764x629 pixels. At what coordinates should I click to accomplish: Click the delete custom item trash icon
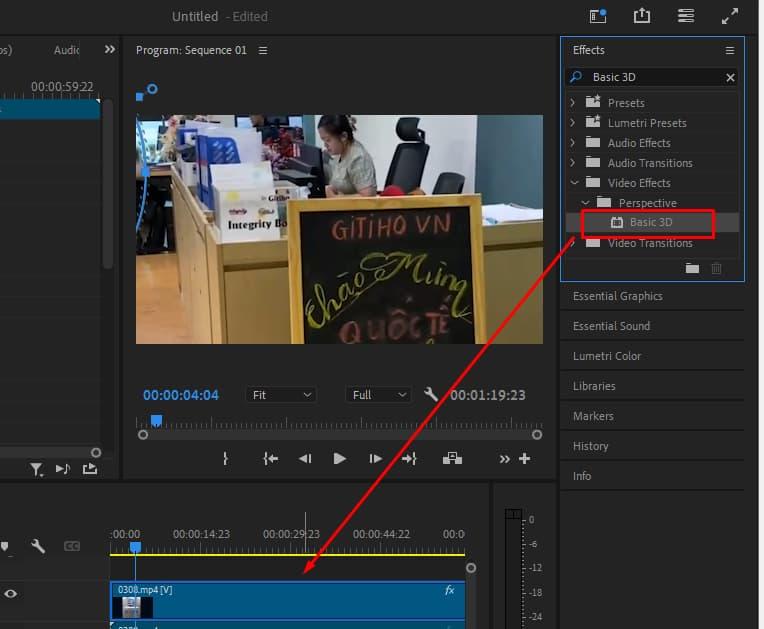(x=716, y=268)
